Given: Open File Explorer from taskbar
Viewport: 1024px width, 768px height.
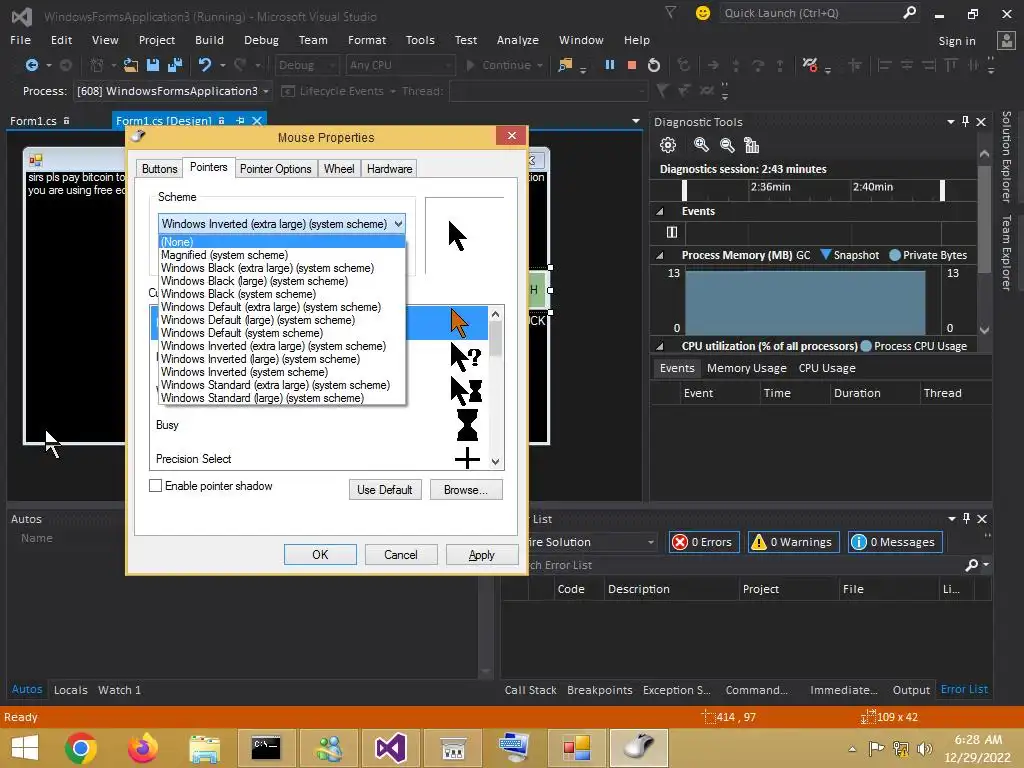Looking at the screenshot, I should pos(204,748).
